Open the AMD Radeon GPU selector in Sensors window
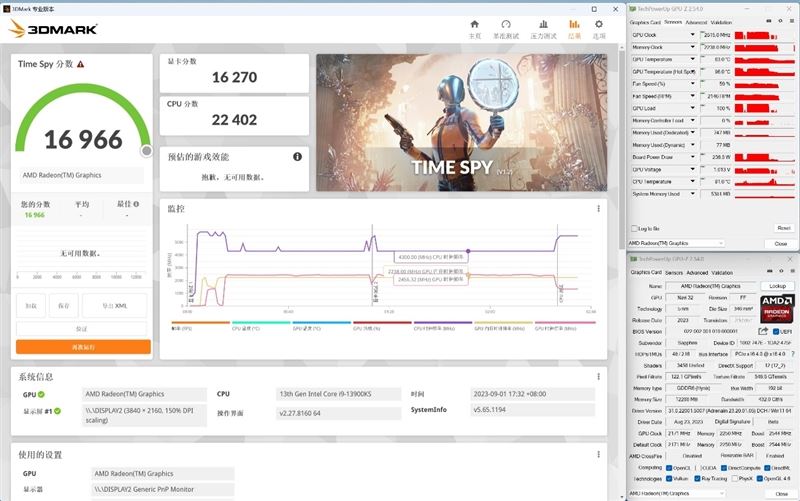The height and width of the screenshot is (501, 800). [676, 243]
